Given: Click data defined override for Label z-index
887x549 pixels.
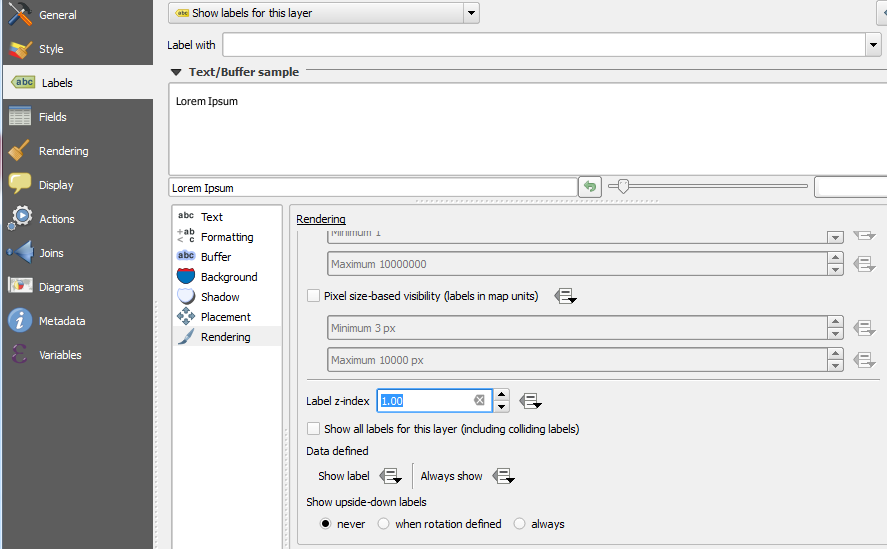Looking at the screenshot, I should pyautogui.click(x=530, y=401).
